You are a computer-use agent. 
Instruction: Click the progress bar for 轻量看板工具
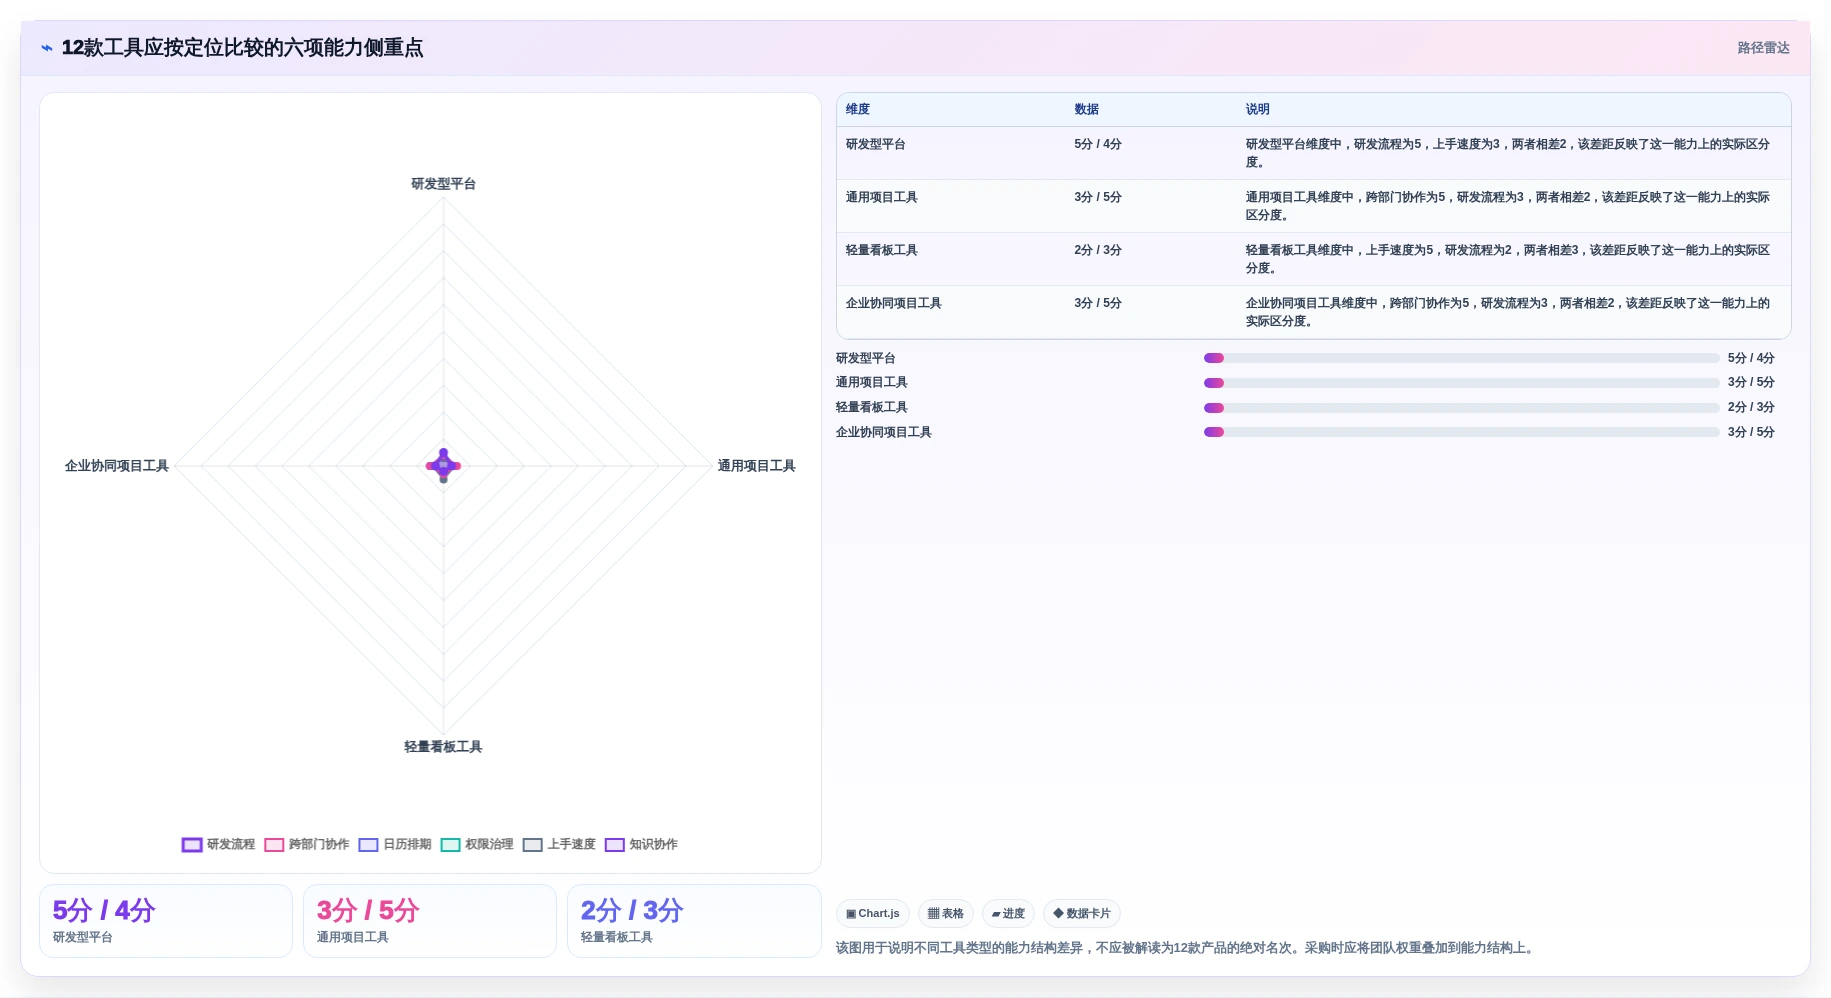(1461, 408)
